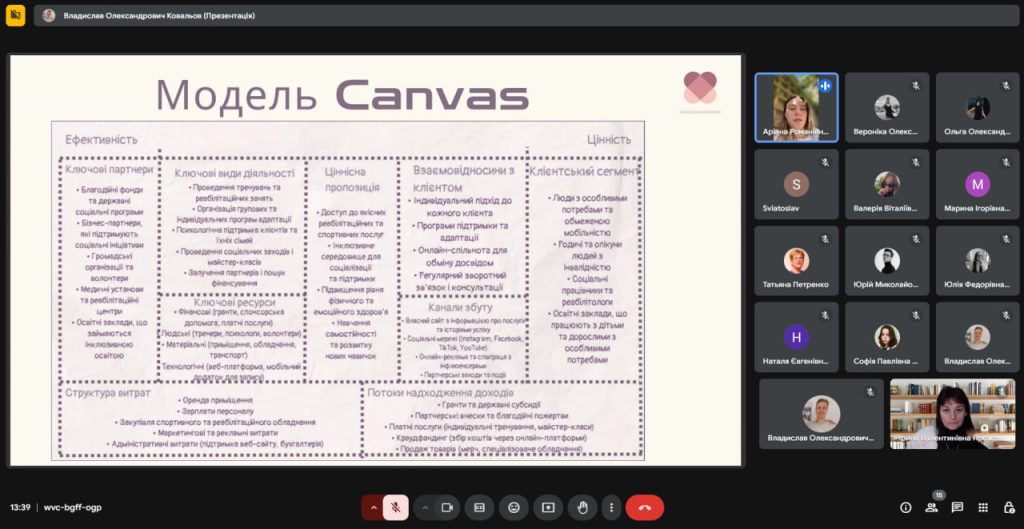Leave call with red hang-up button

pyautogui.click(x=645, y=507)
